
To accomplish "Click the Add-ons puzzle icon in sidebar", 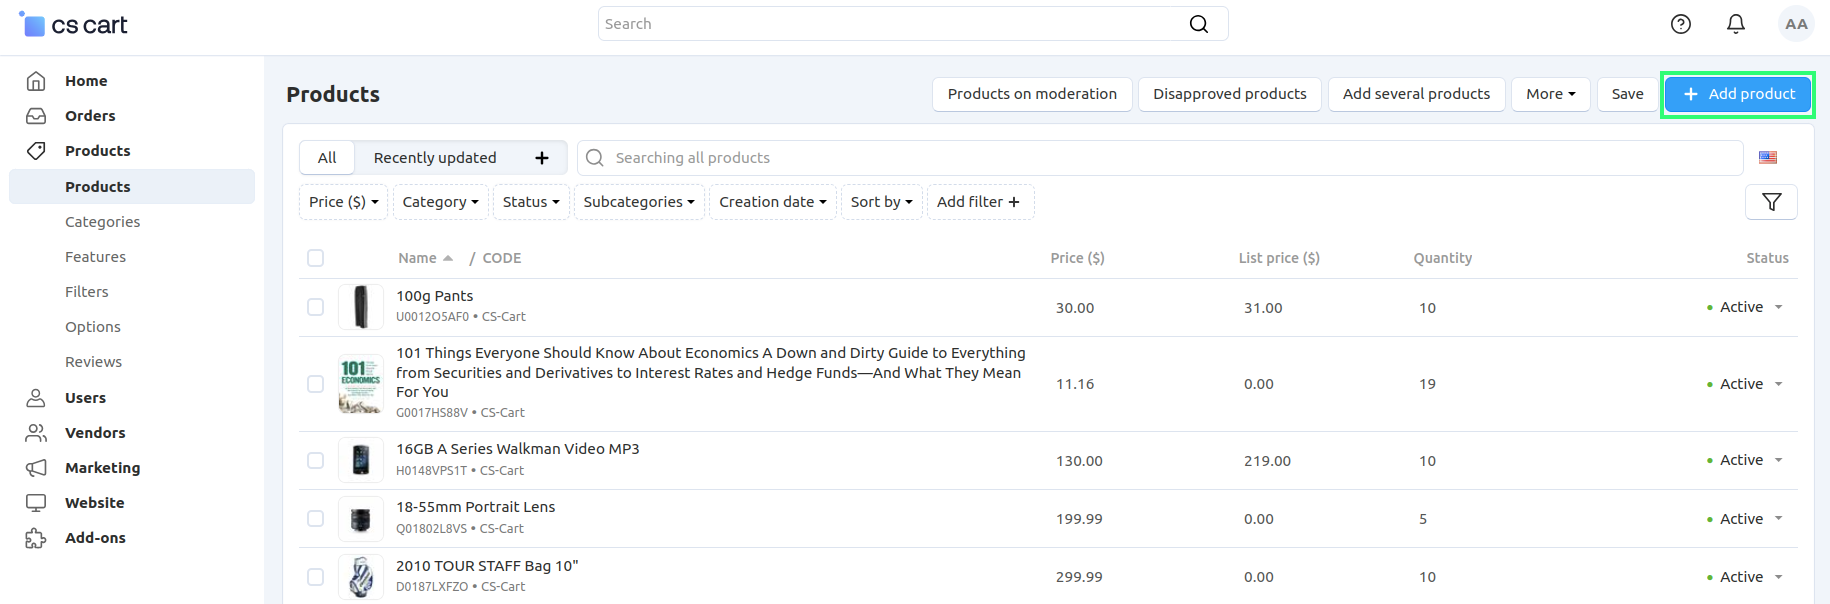I will (36, 538).
